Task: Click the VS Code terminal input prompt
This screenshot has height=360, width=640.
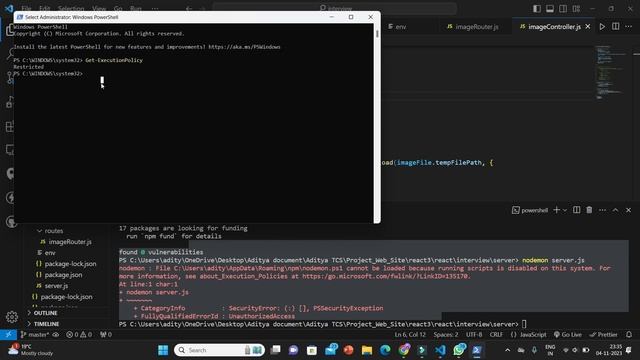Action: pyautogui.click(x=524, y=324)
